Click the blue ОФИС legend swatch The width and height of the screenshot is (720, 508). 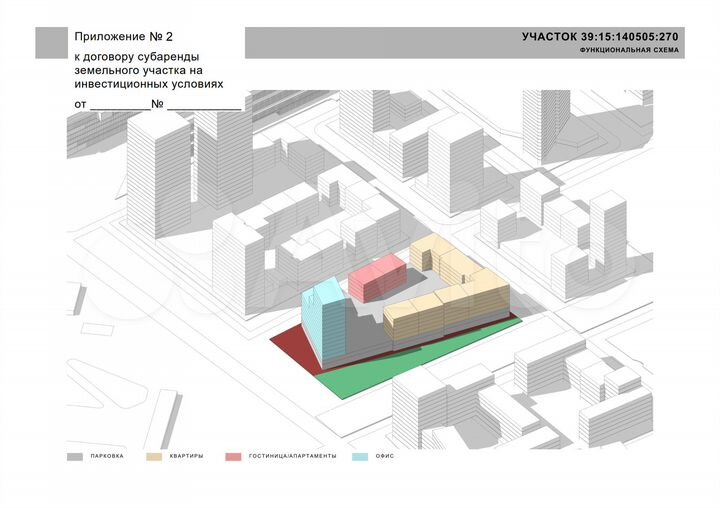click(360, 456)
